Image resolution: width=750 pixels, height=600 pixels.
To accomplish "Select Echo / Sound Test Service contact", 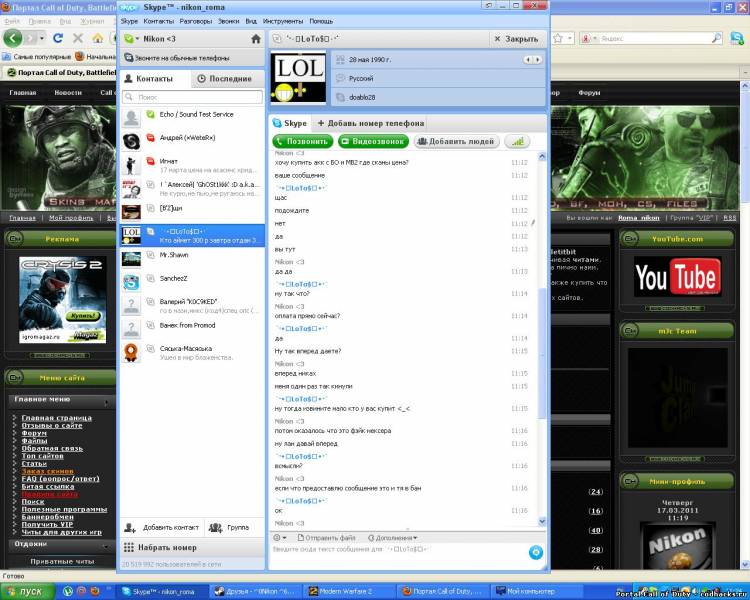I will pyautogui.click(x=192, y=117).
